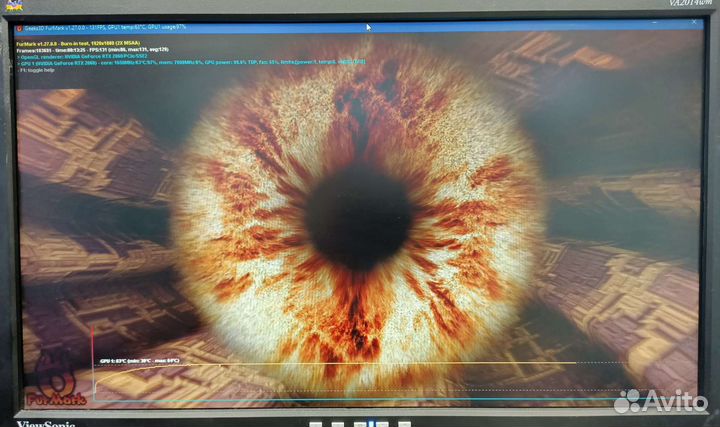Click the Frames and FPS stats line
720x427 pixels.
click(x=92, y=50)
